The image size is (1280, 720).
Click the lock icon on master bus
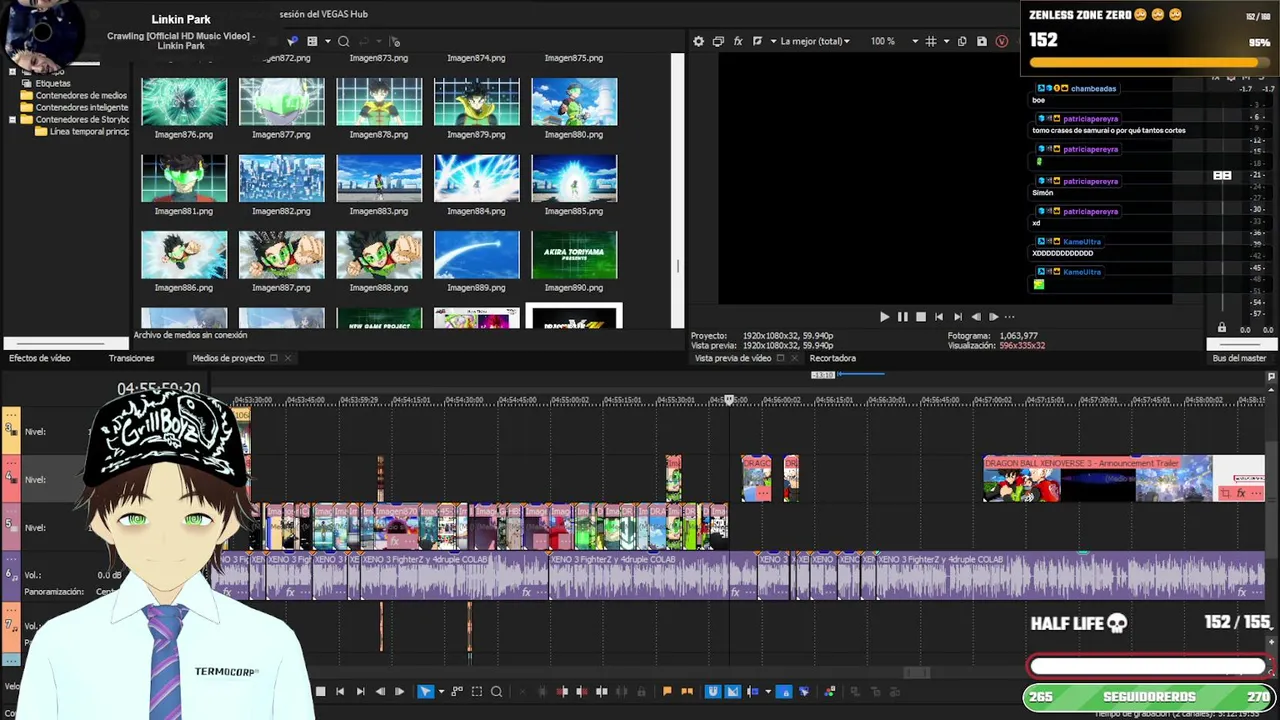tap(1221, 328)
